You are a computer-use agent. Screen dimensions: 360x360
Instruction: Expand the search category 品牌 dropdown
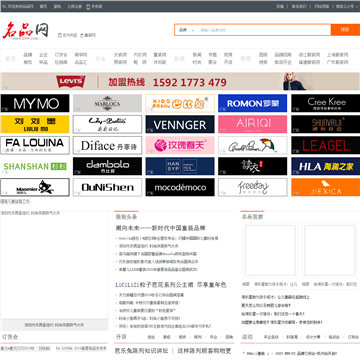[x=186, y=30]
